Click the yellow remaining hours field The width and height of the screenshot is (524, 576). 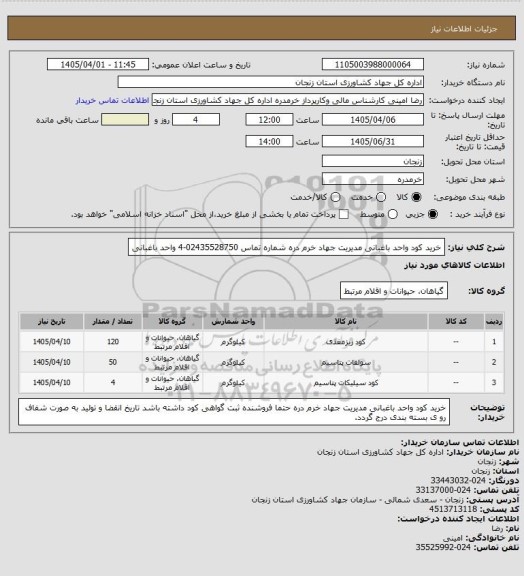[125, 120]
